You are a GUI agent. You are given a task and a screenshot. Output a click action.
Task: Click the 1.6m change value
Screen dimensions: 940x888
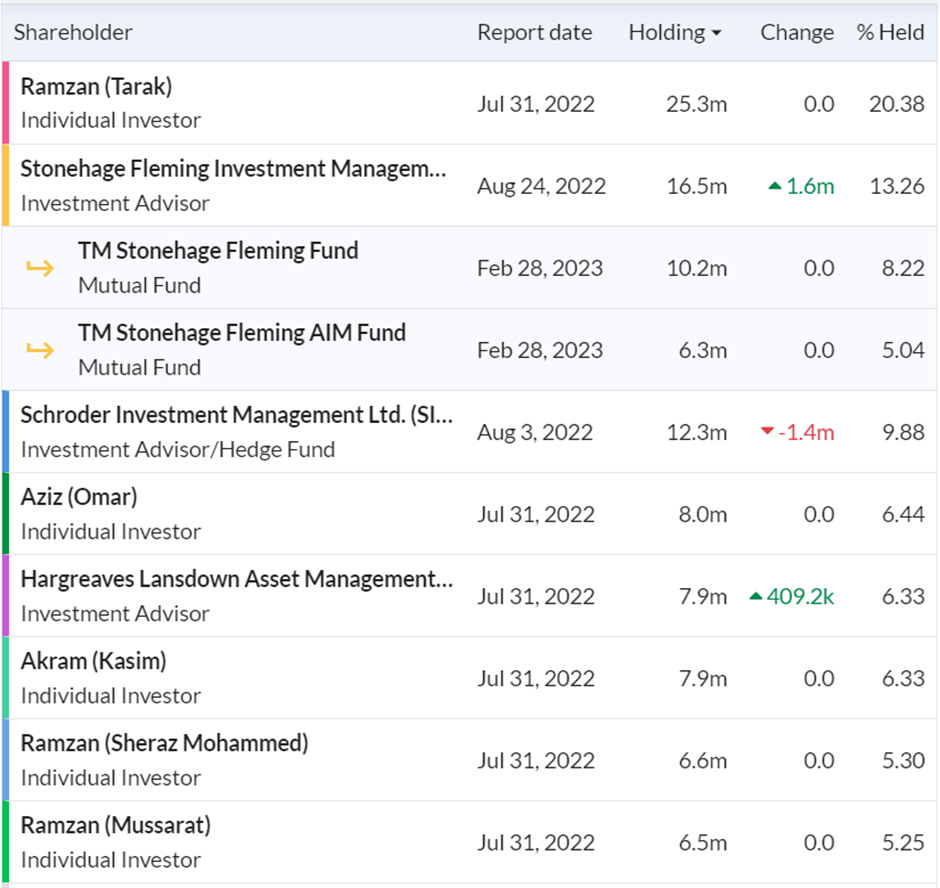[x=810, y=186]
